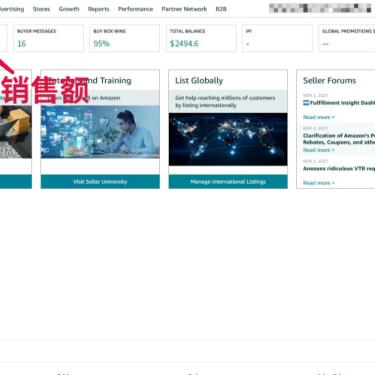The width and height of the screenshot is (375, 375).
Task: Click Read more under Clarification post
Action: 319,150
